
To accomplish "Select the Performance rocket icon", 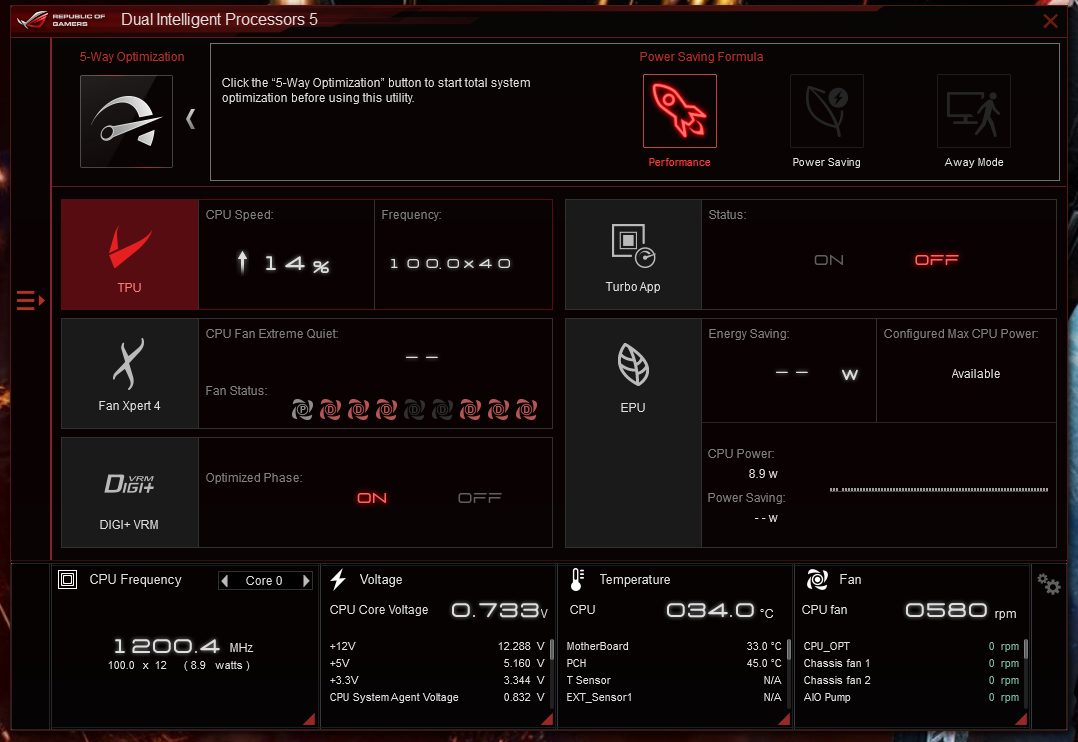I will [679, 111].
